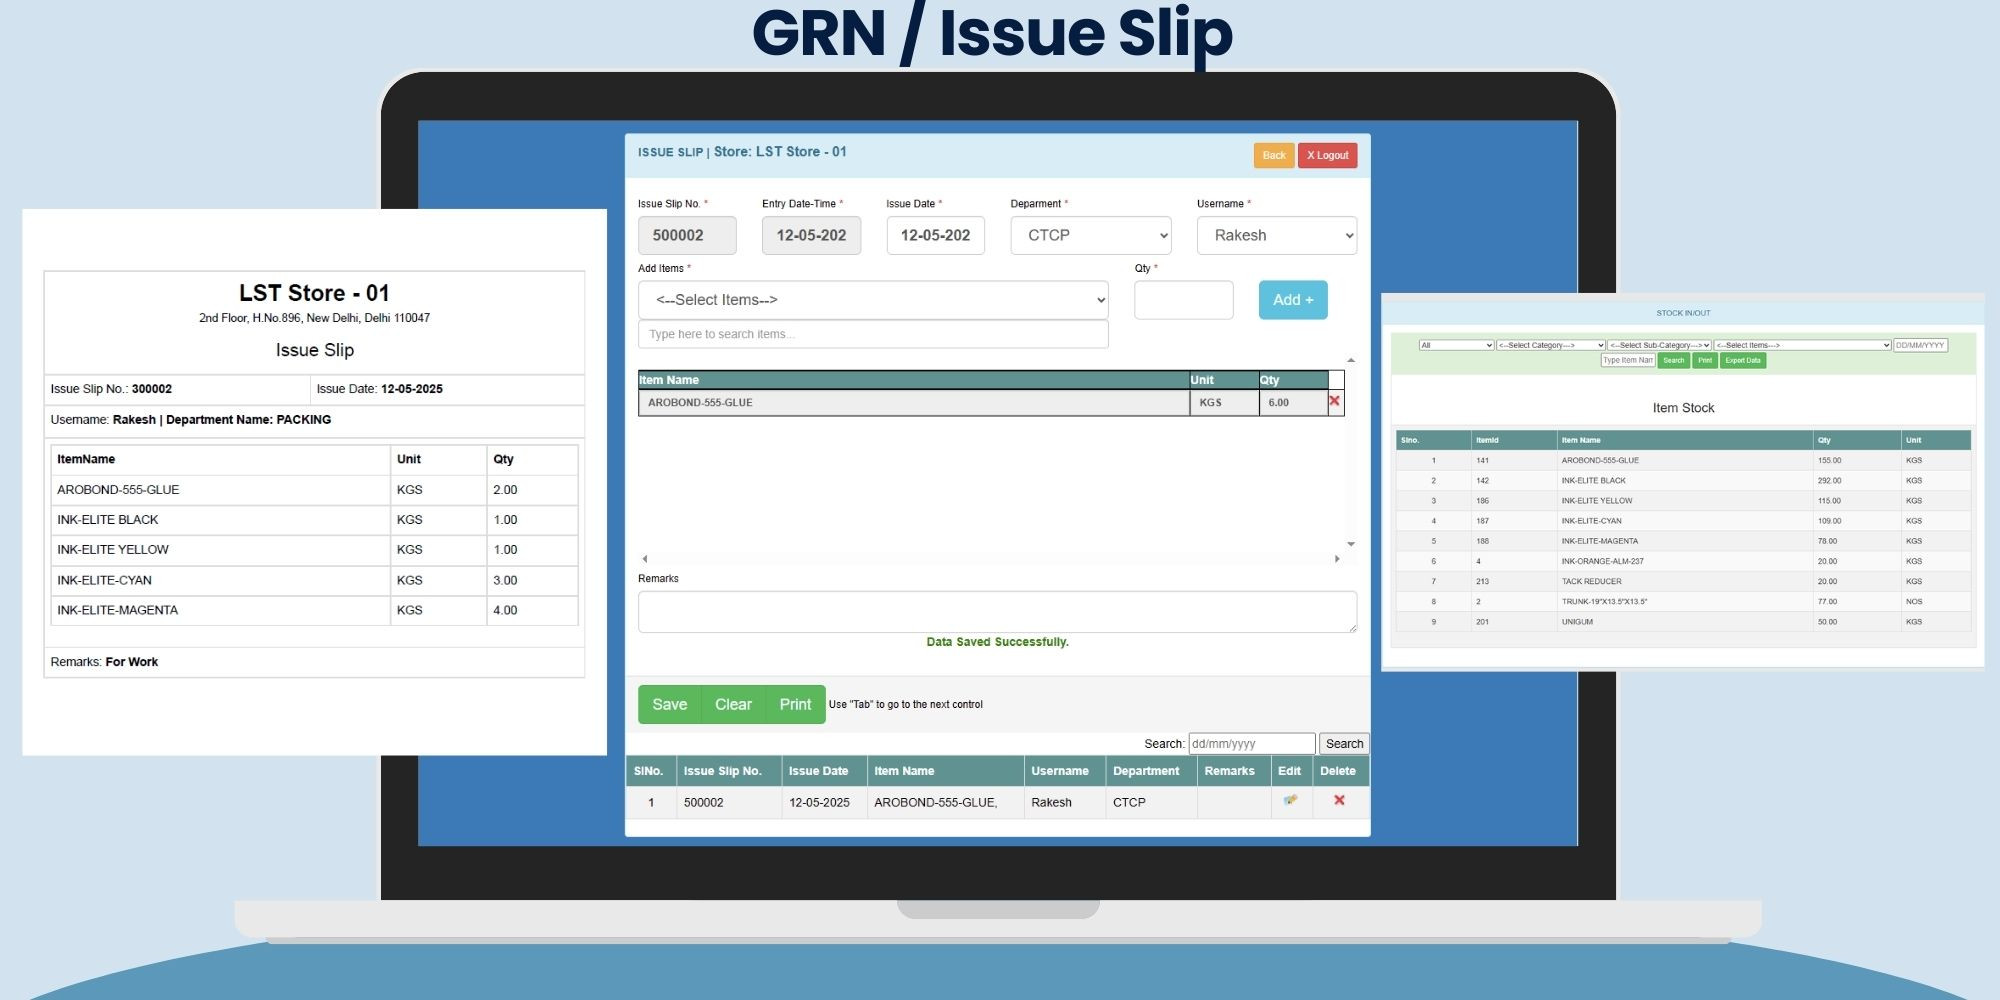Click Export Data in stock panel
This screenshot has height=1000, width=2000.
point(1742,361)
